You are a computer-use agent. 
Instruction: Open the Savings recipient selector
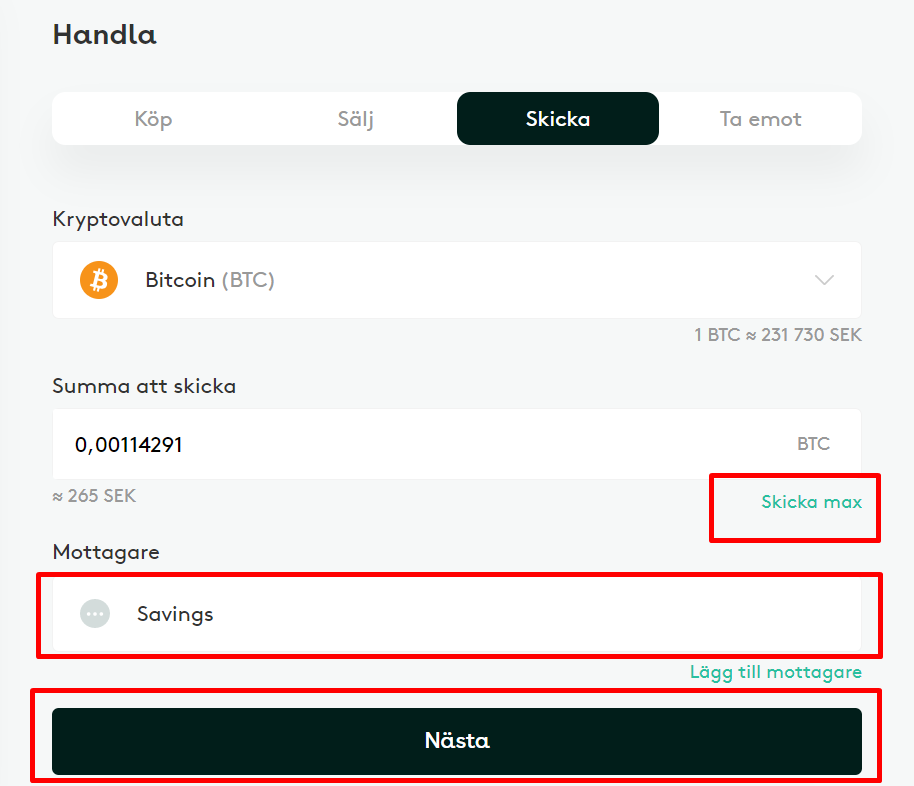(456, 614)
